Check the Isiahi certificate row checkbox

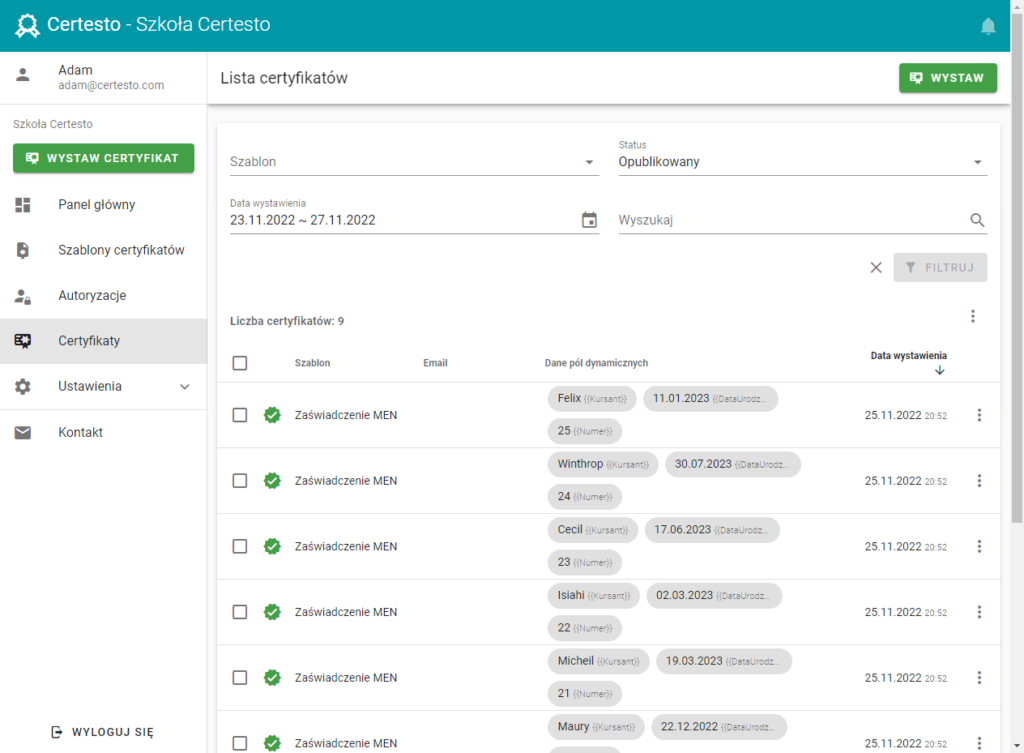click(240, 612)
